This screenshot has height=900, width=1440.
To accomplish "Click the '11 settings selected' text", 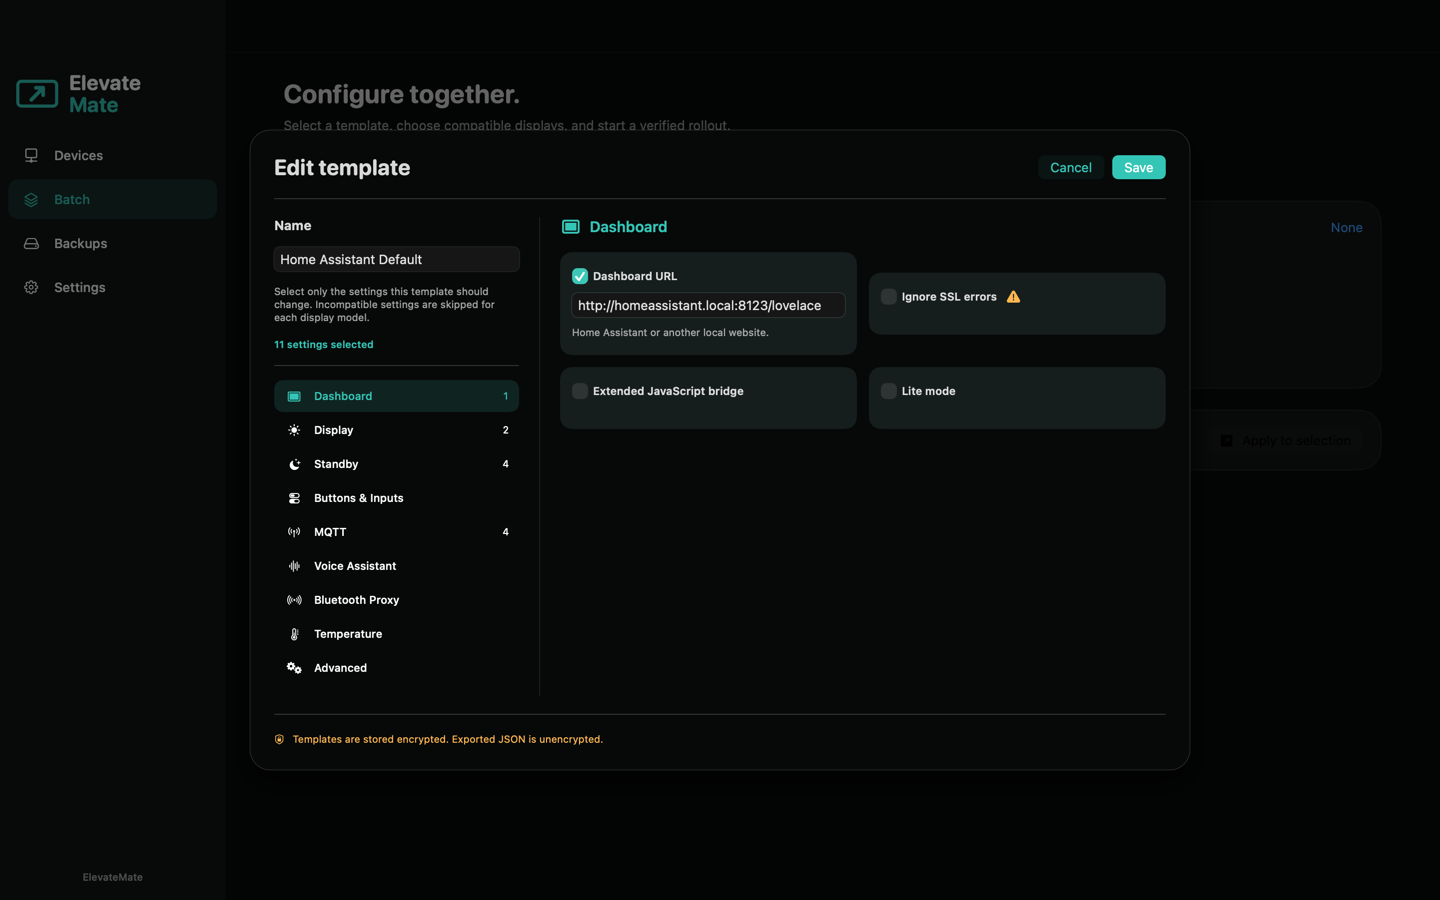I will click(324, 344).
